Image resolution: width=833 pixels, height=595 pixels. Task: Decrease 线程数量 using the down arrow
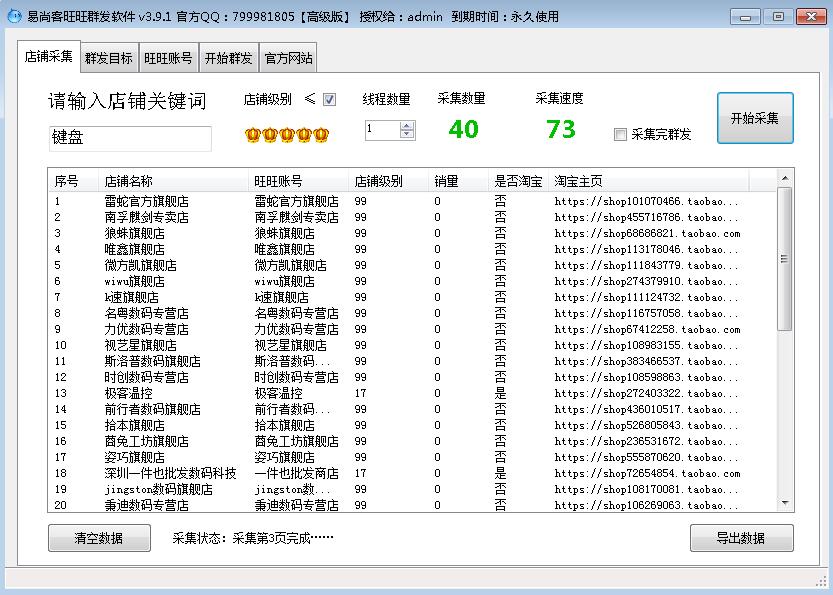[x=406, y=134]
